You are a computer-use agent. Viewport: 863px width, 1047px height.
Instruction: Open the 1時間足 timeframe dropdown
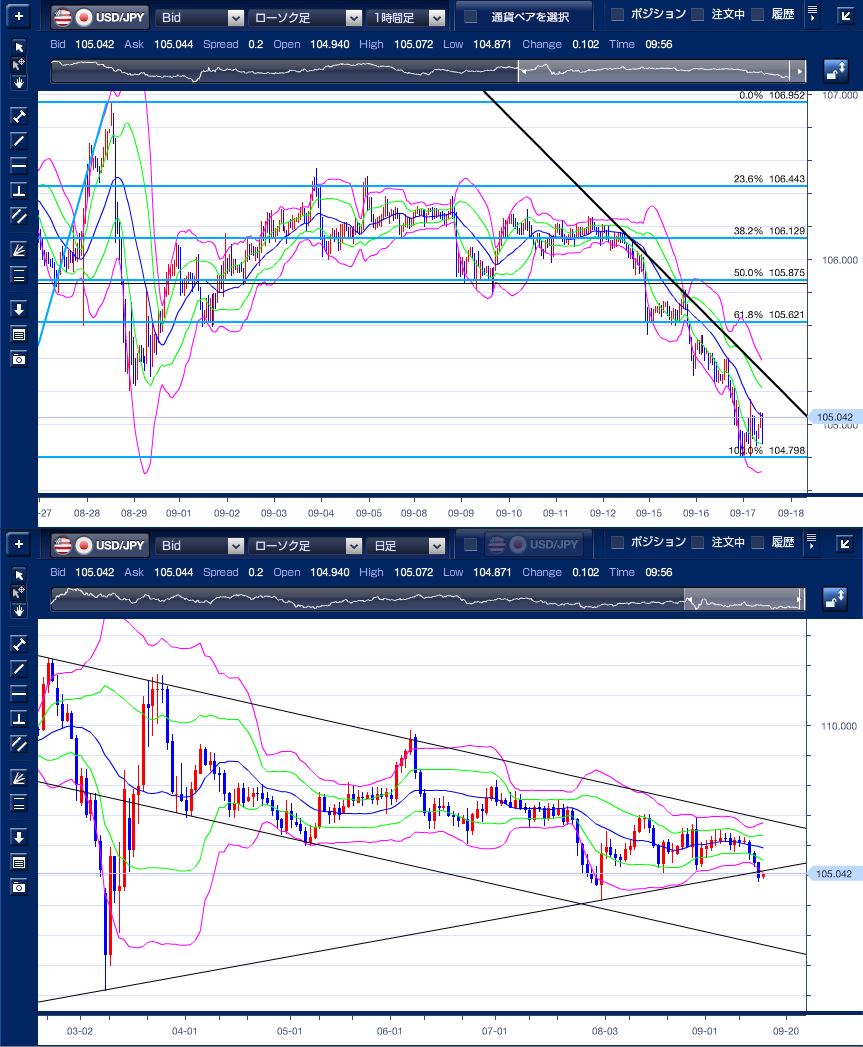coord(406,17)
